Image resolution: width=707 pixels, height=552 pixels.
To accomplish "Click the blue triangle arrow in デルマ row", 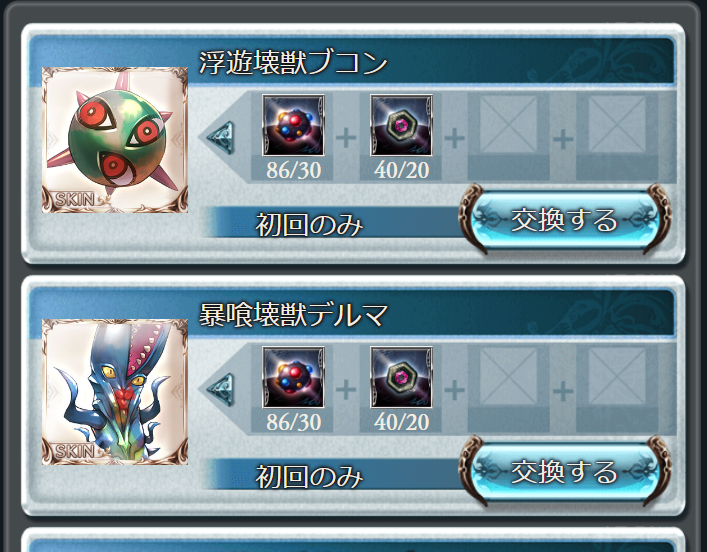I will [221, 390].
